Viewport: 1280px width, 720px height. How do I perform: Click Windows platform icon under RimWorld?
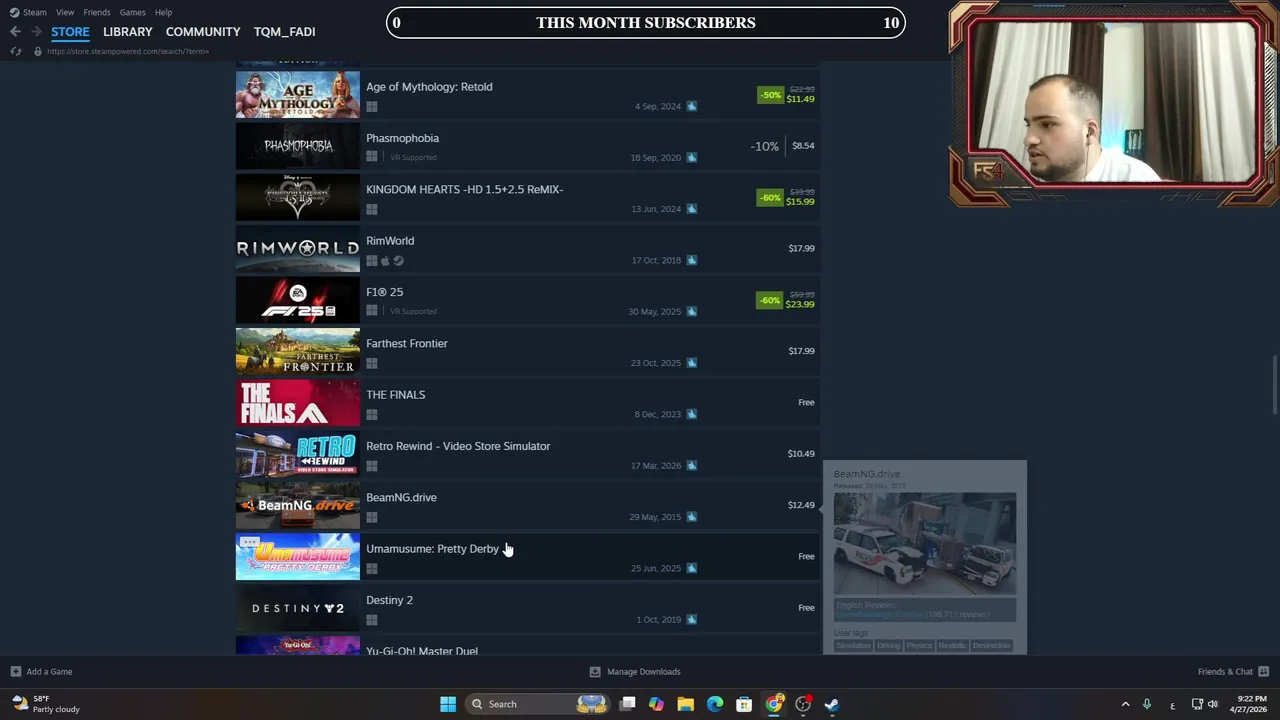[x=372, y=261]
